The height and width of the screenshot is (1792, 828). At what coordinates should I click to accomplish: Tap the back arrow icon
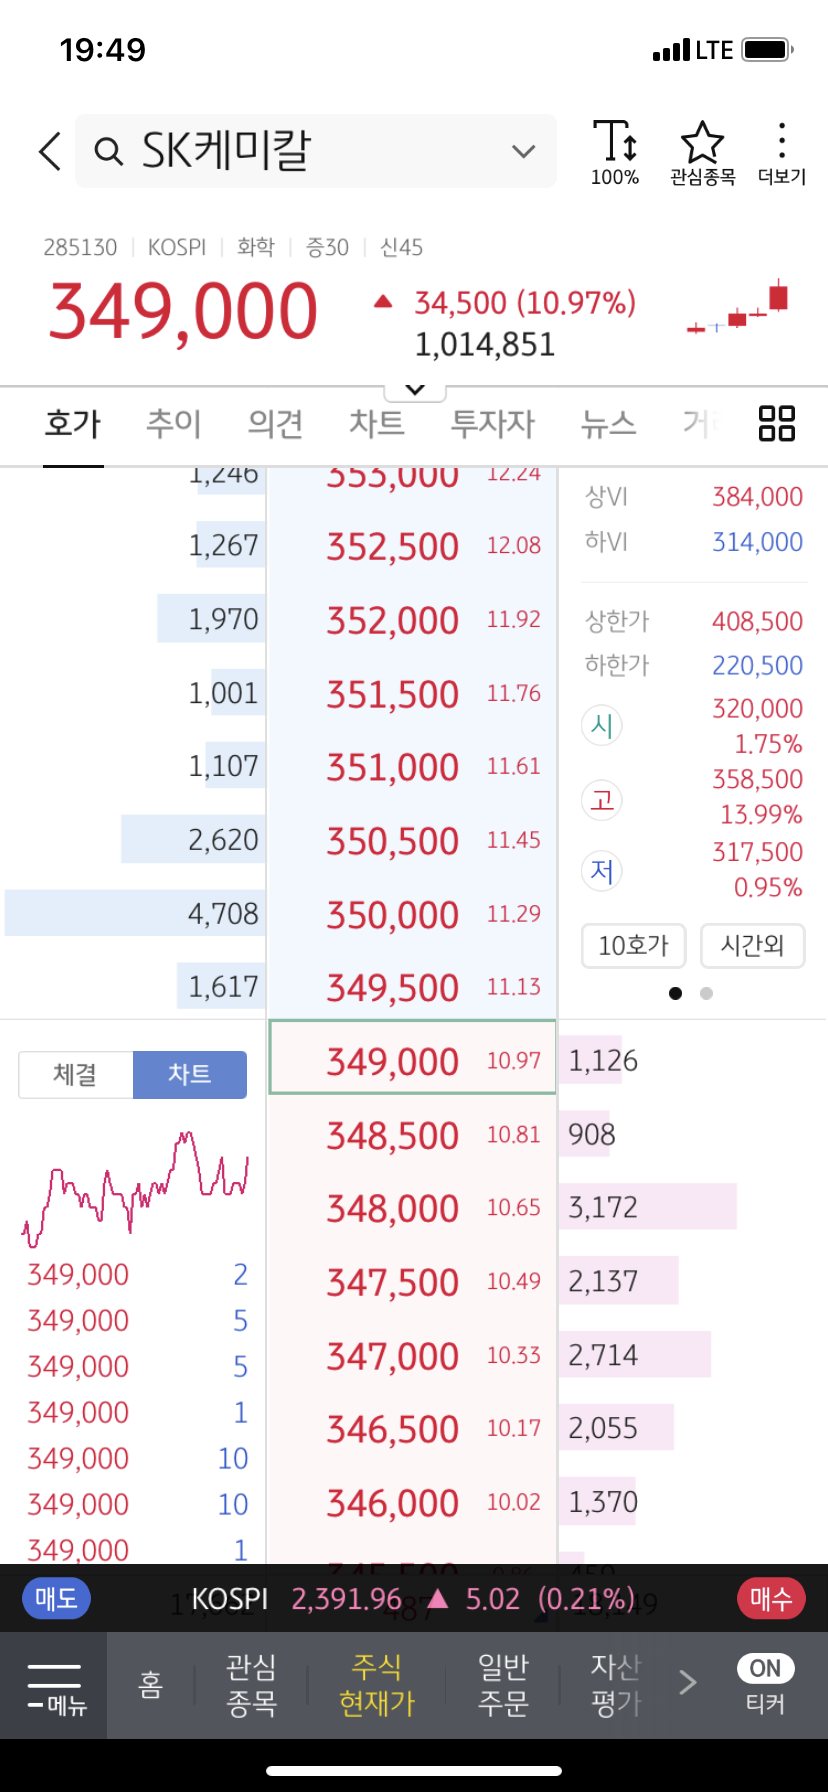click(50, 151)
